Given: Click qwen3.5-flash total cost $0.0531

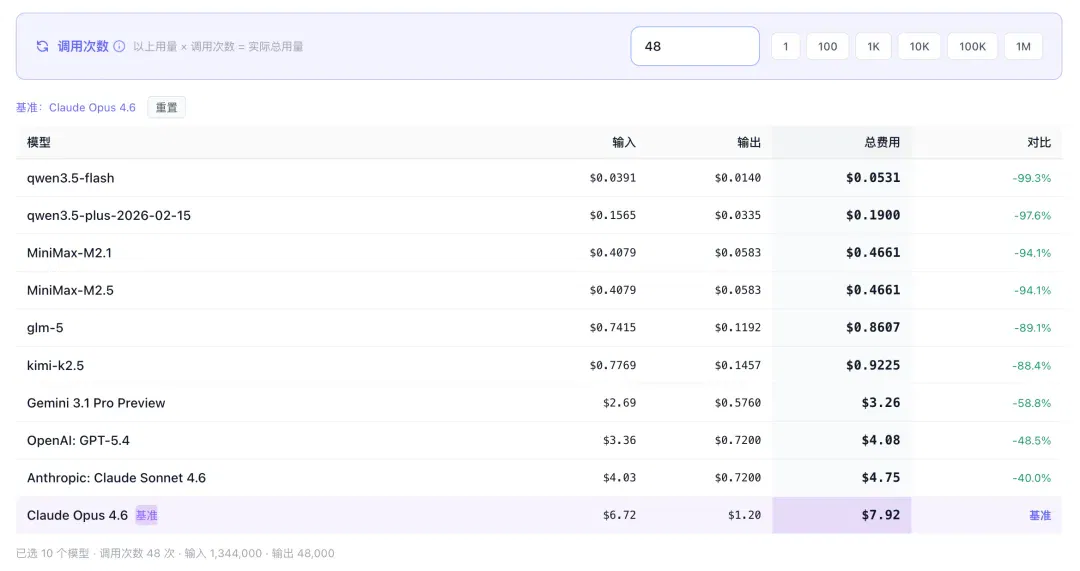Looking at the screenshot, I should click(x=873, y=178).
